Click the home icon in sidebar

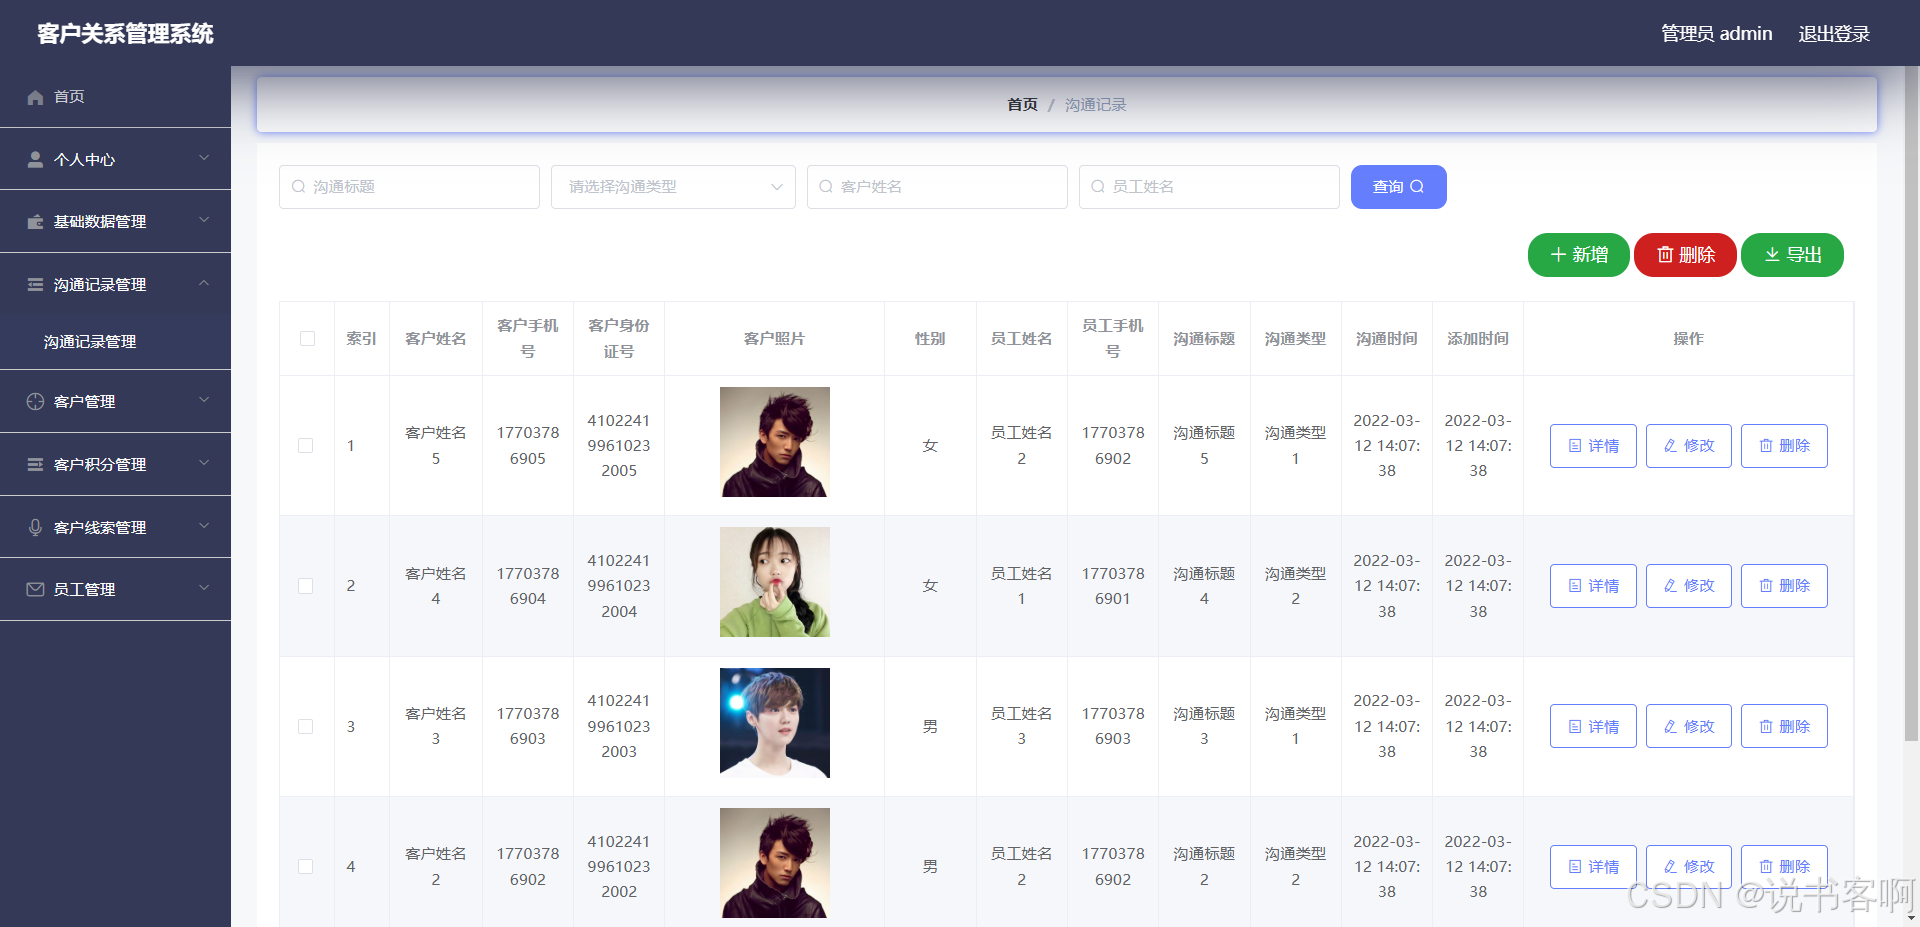coord(35,97)
